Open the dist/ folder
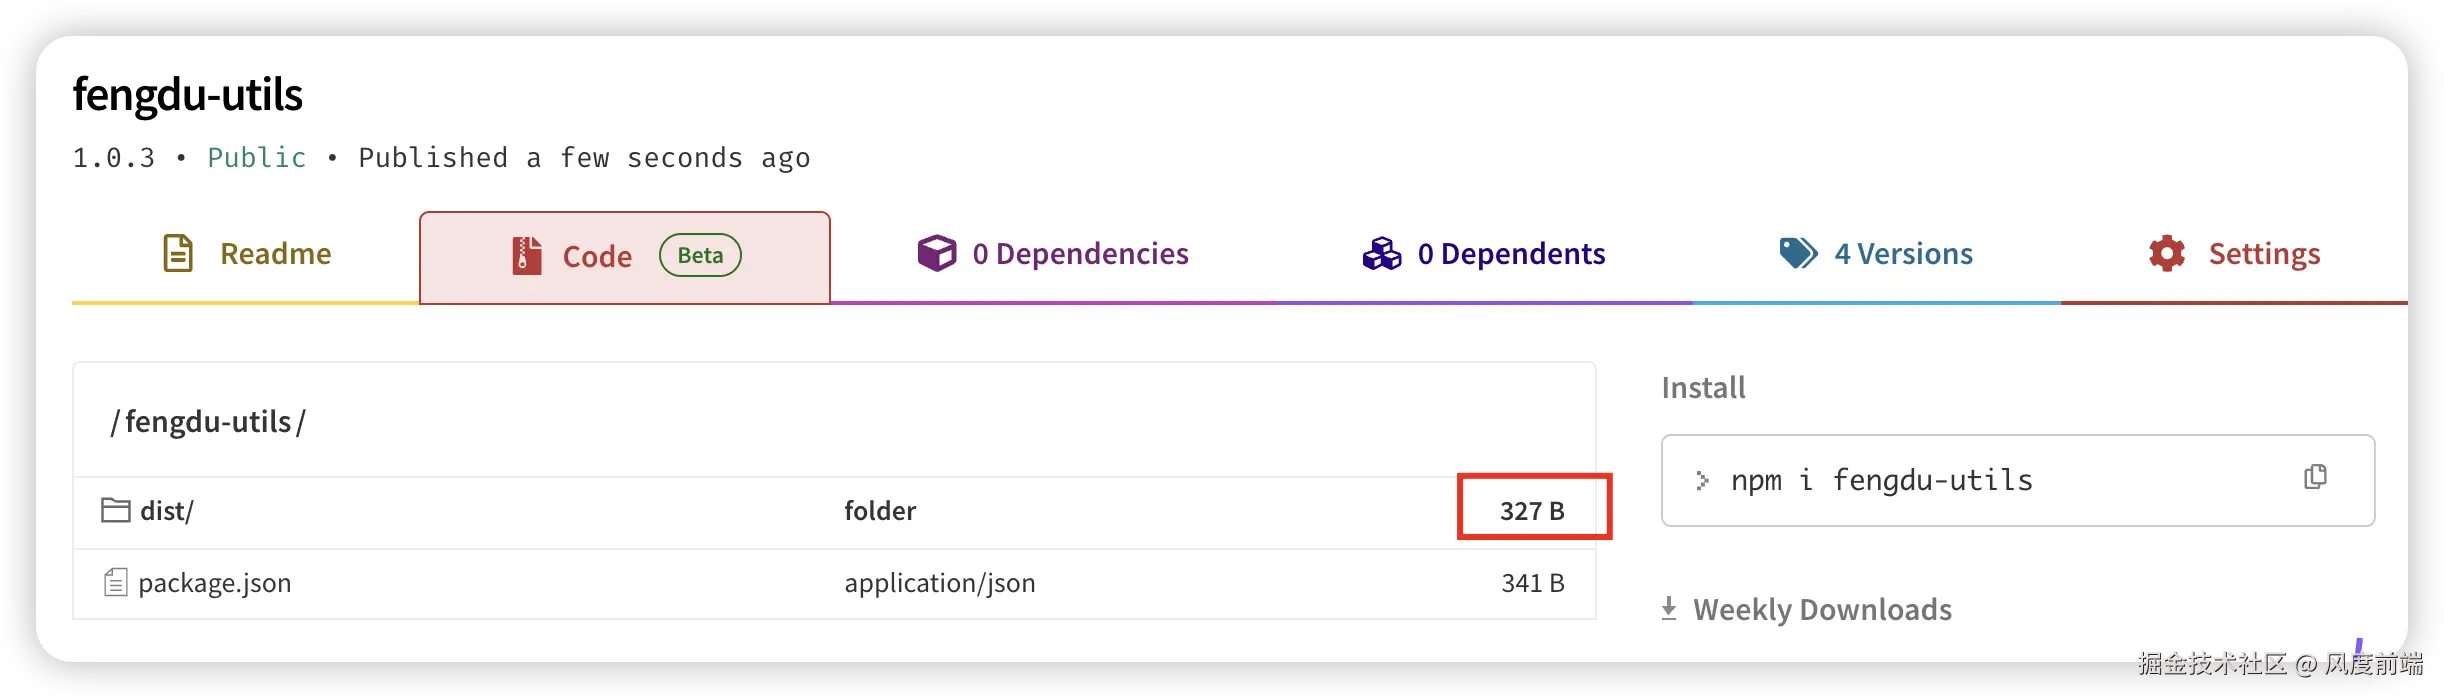This screenshot has height=698, width=2444. [x=167, y=511]
